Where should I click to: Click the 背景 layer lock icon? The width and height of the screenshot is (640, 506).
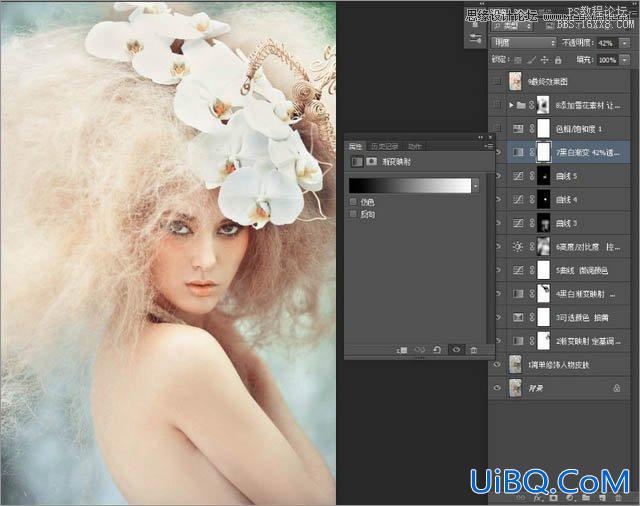pyautogui.click(x=617, y=388)
